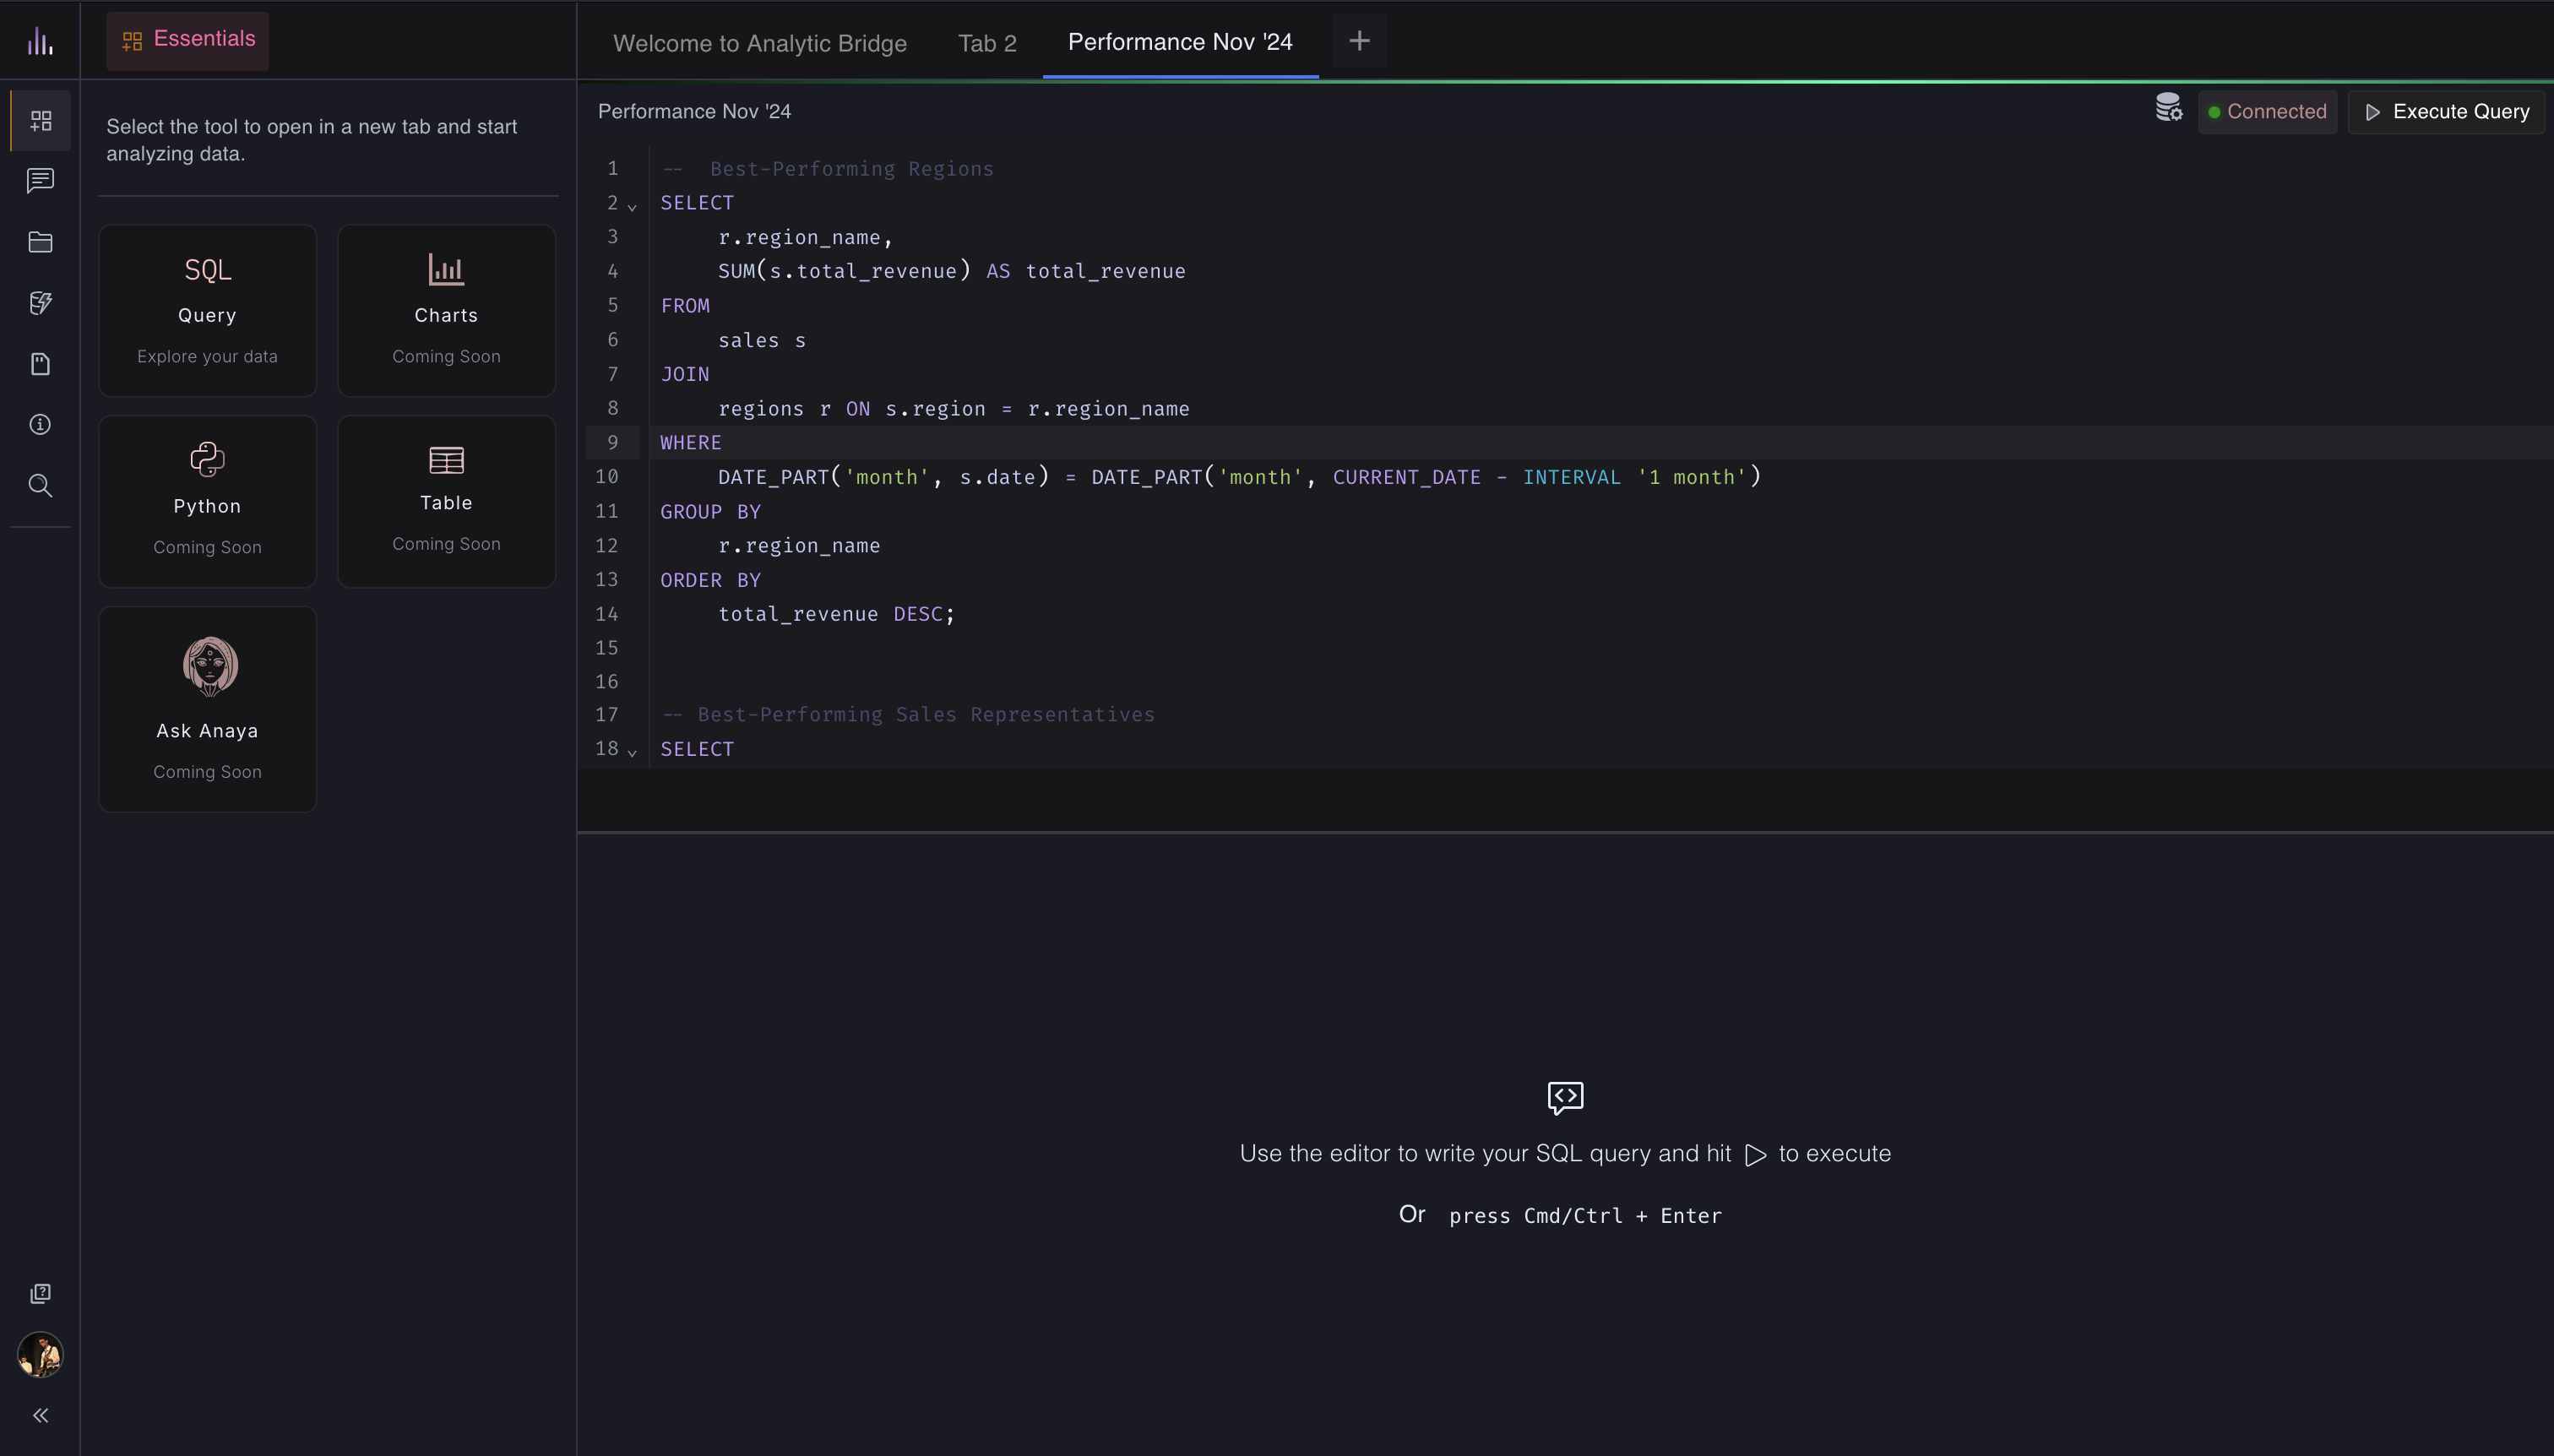
Task: Open the saved file sidebar icon
Action: click(40, 364)
